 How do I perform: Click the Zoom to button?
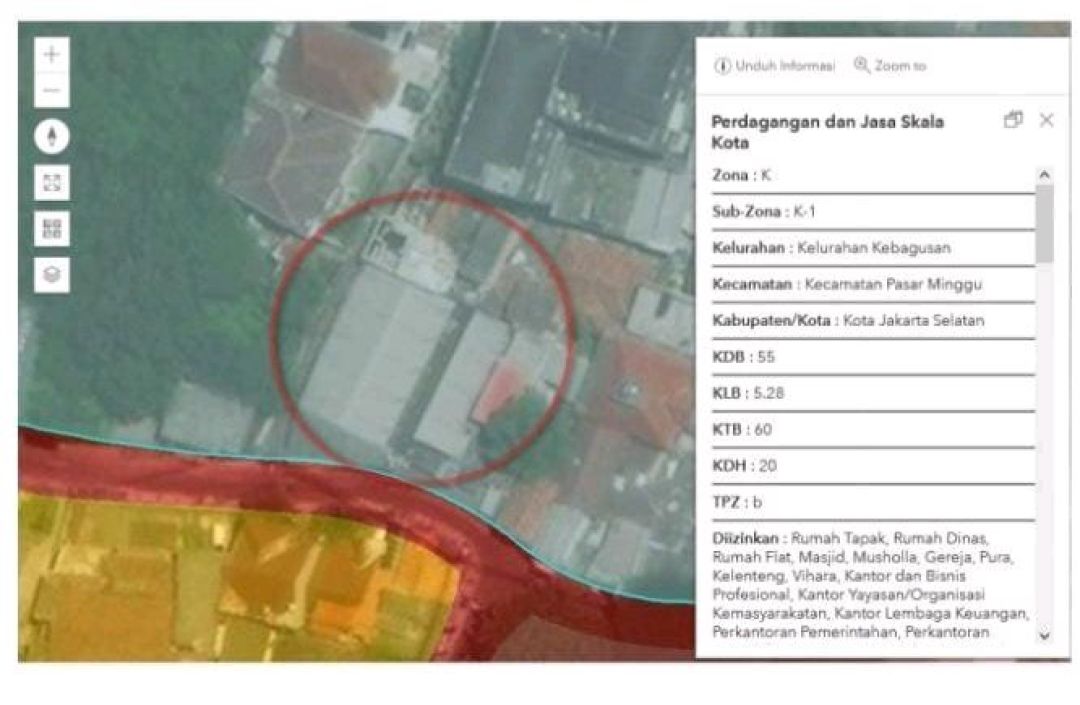(890, 66)
